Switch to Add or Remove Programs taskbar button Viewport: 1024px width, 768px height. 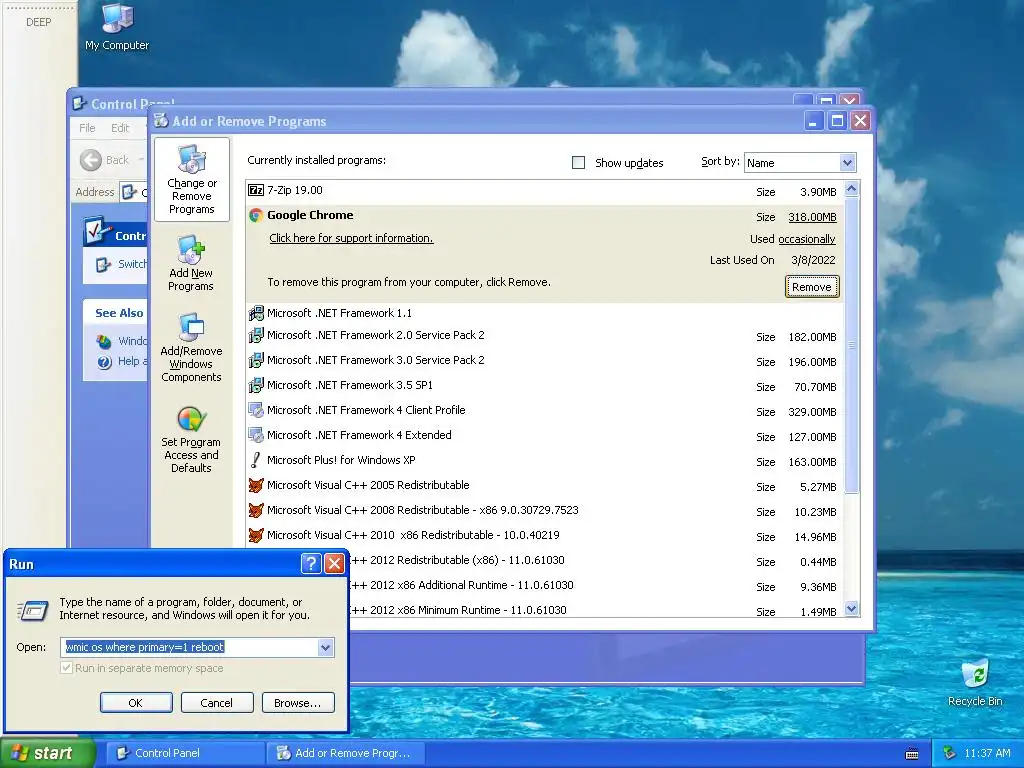pos(345,753)
